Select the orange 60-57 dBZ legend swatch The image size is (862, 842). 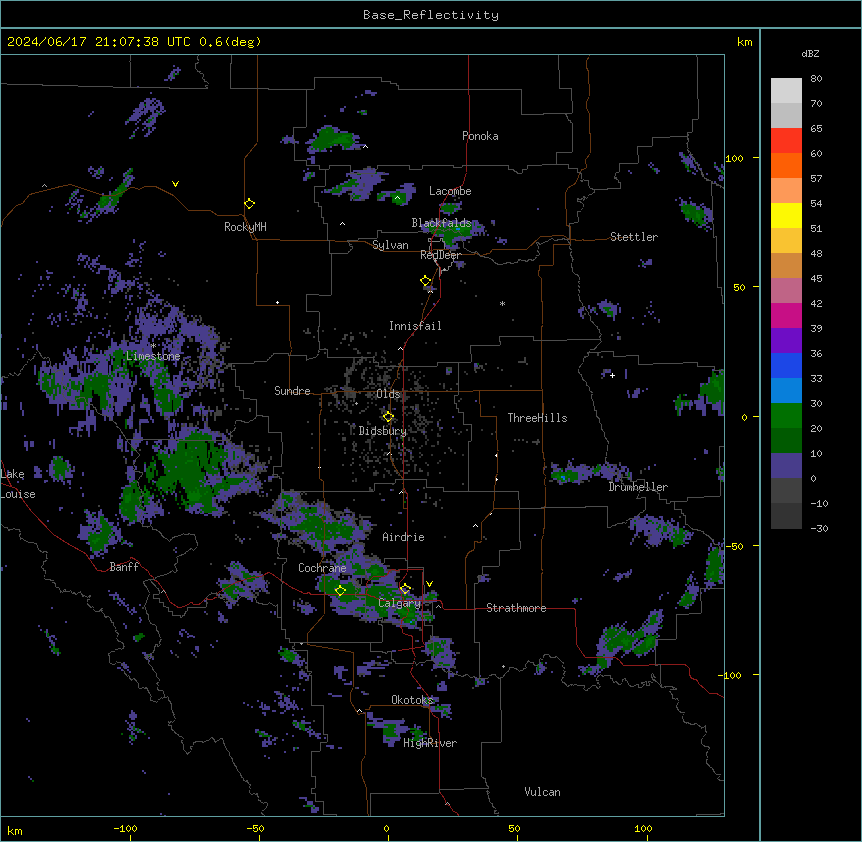[x=786, y=165]
